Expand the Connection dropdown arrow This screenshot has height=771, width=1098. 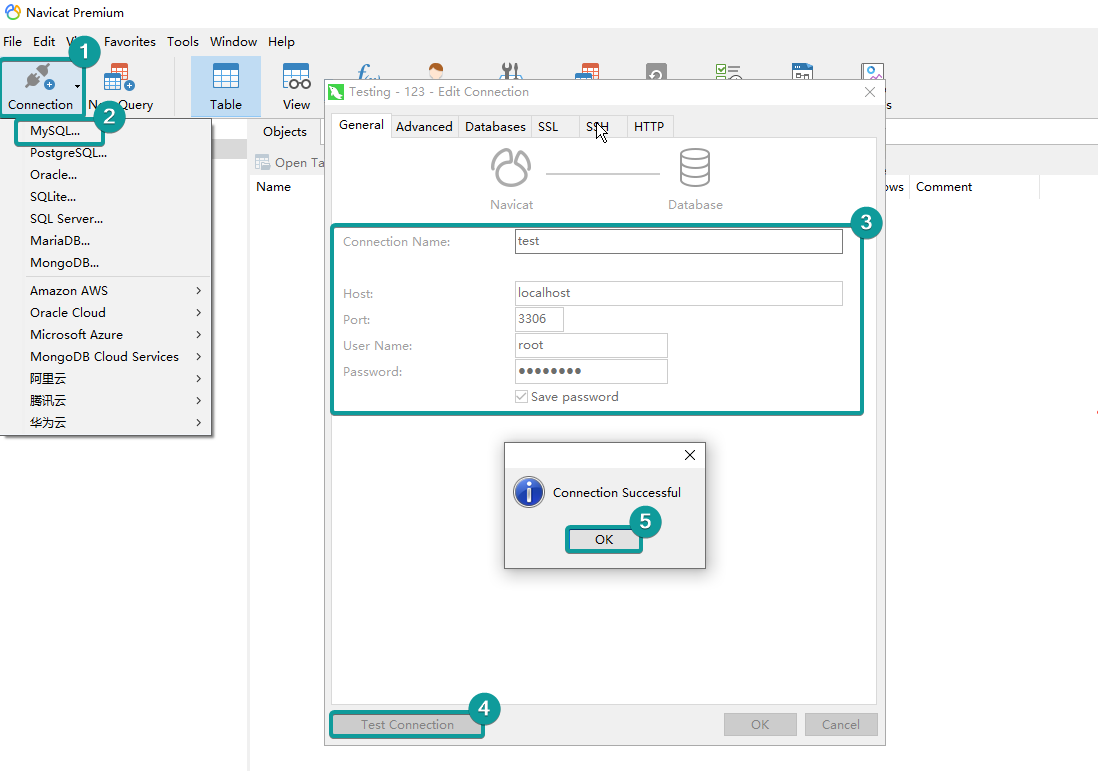pos(77,87)
